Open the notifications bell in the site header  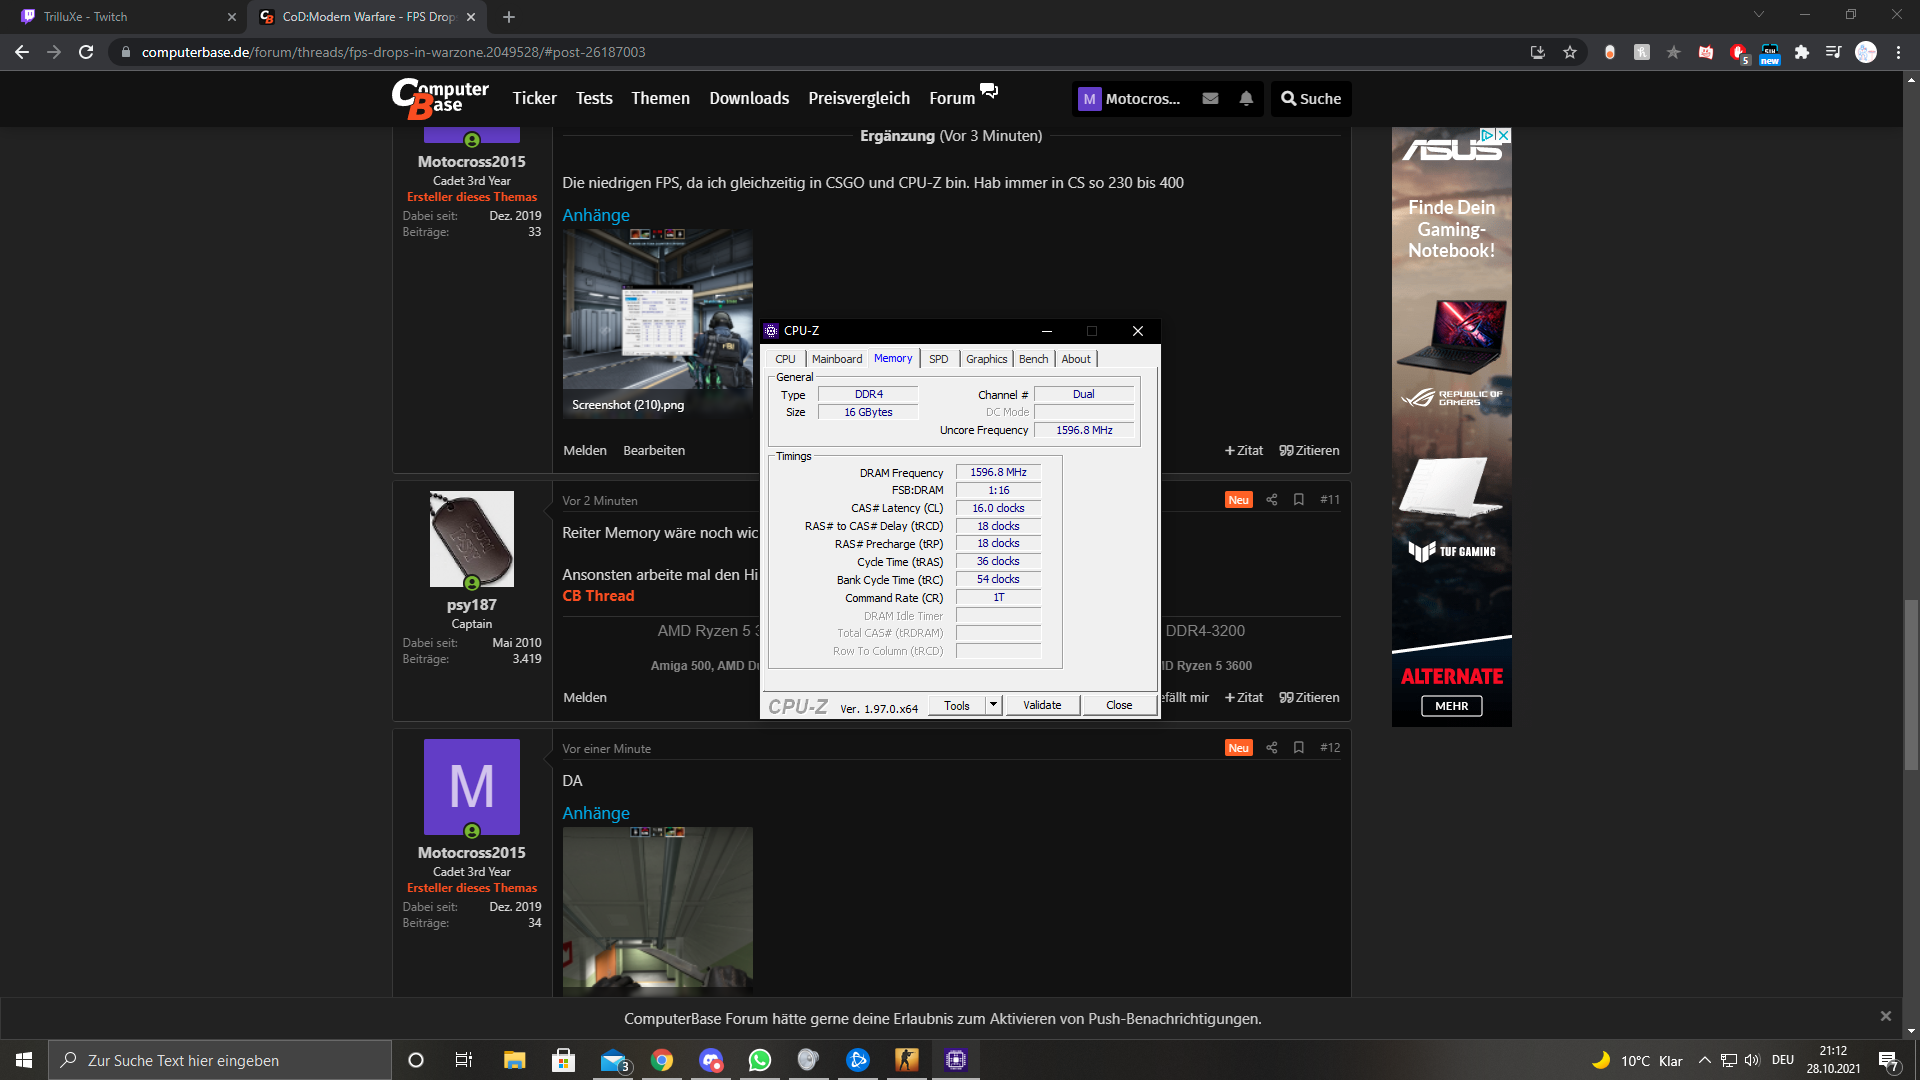pos(1246,98)
